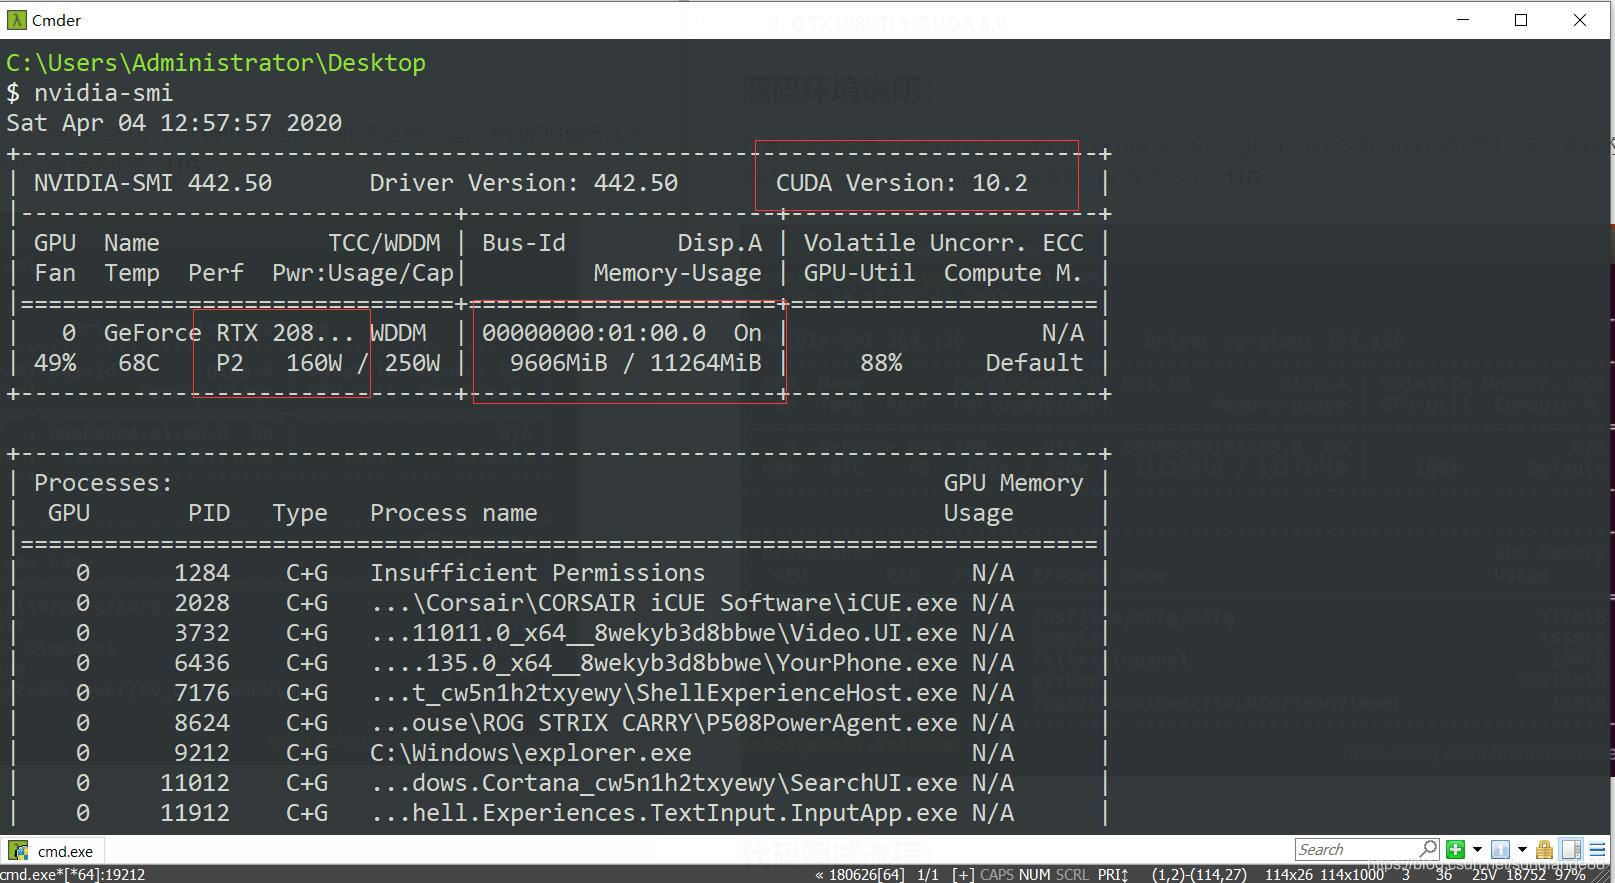Click the 18752 status bar value
The width and height of the screenshot is (1615, 883).
pyautogui.click(x=1526, y=874)
